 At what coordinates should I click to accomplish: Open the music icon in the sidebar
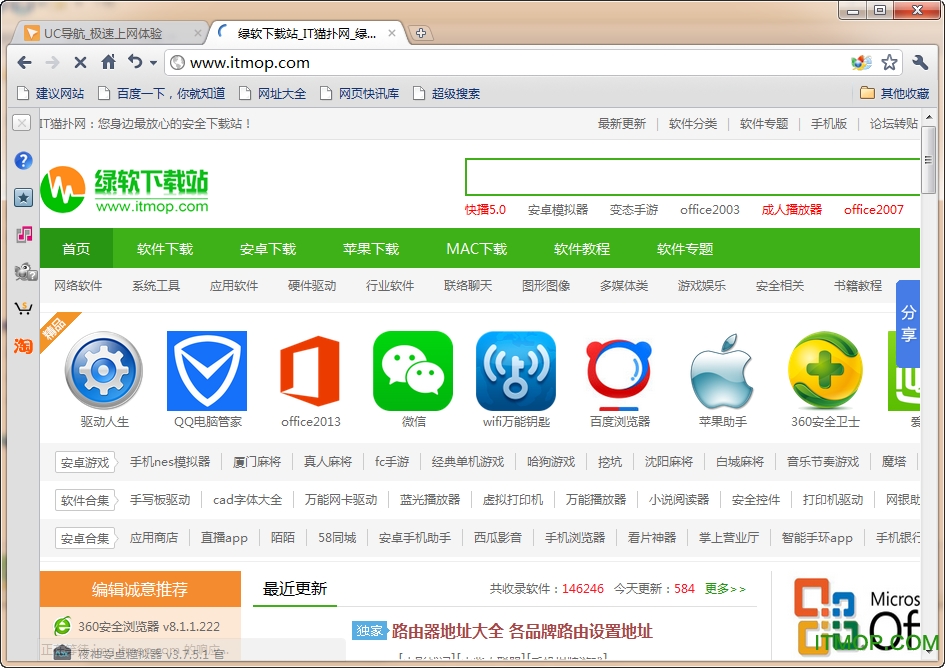[23, 234]
